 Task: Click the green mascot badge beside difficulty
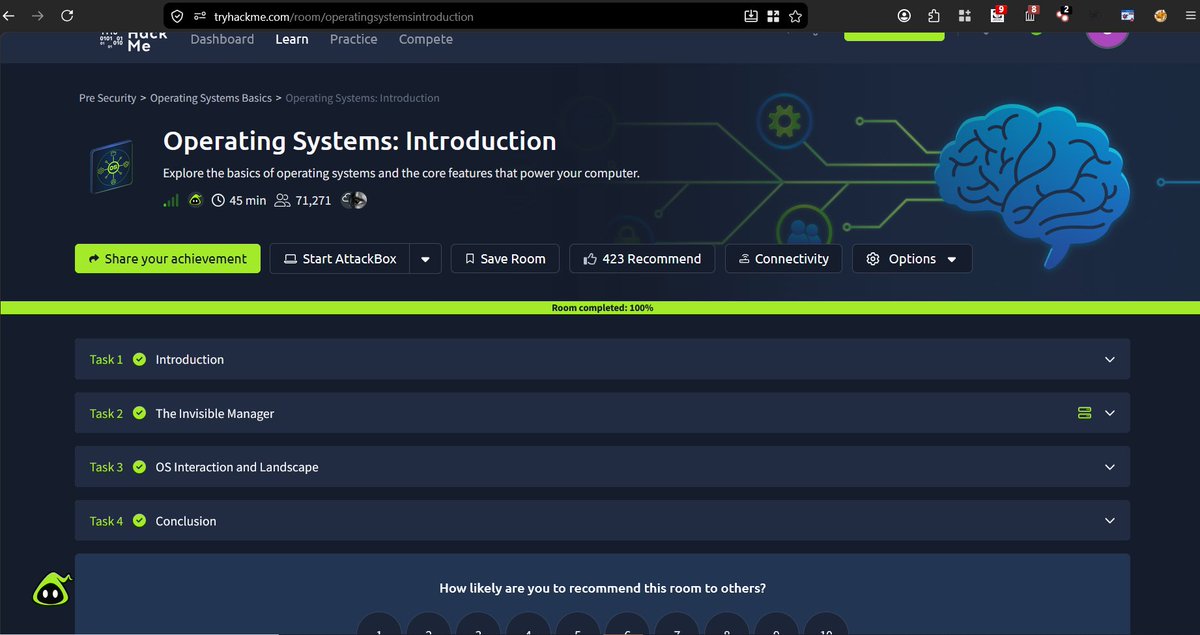196,200
